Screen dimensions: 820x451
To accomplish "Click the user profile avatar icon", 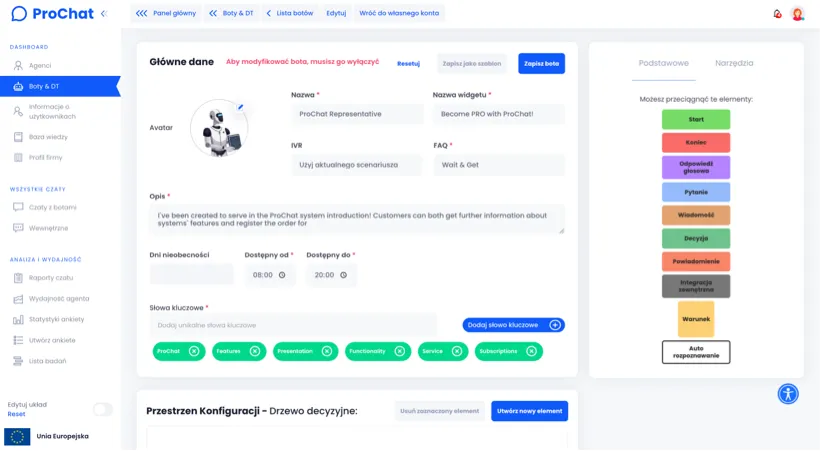I will [x=797, y=14].
